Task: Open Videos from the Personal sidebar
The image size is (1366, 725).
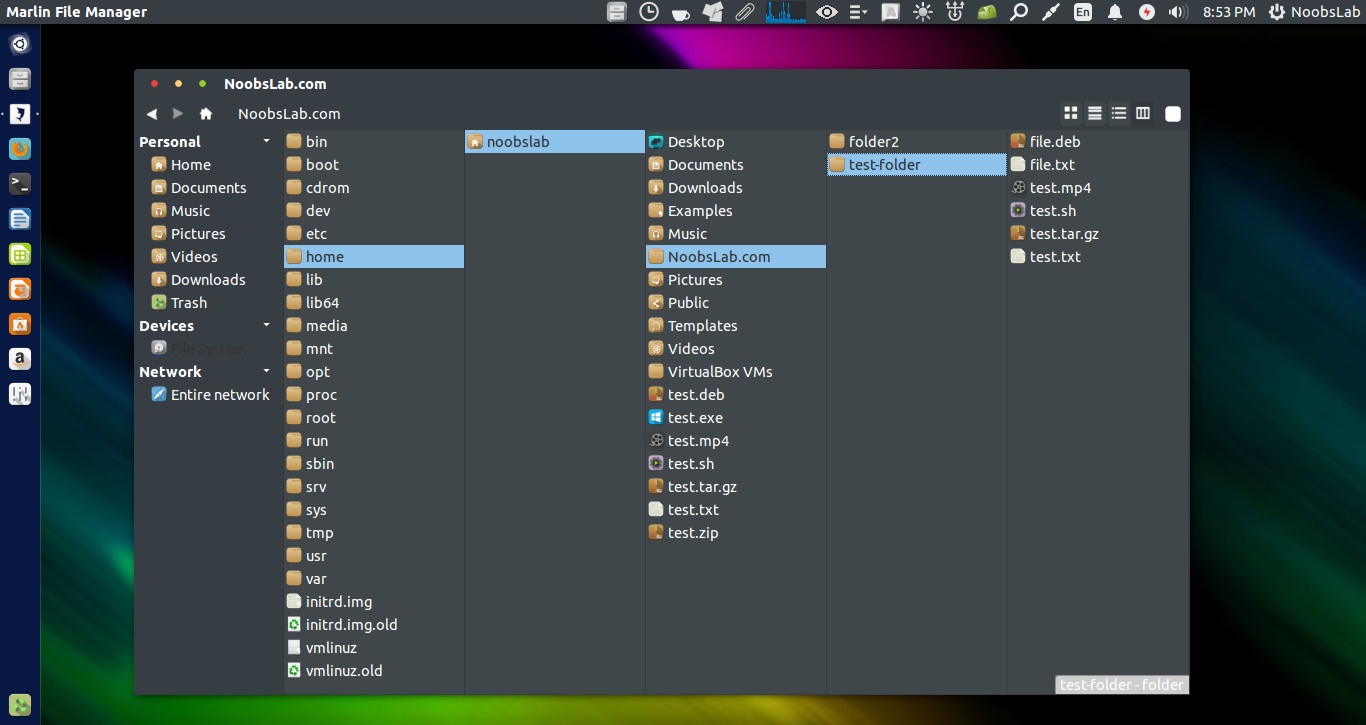Action: pyautogui.click(x=184, y=257)
